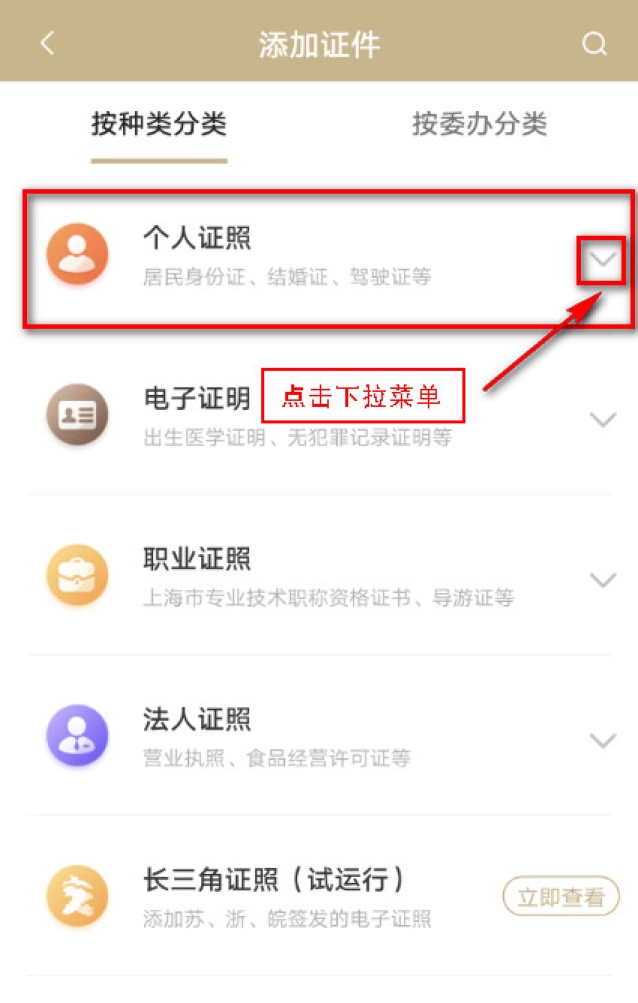The width and height of the screenshot is (638, 1003).
Task: Switch to 按种类分类 tab
Action: click(x=159, y=124)
